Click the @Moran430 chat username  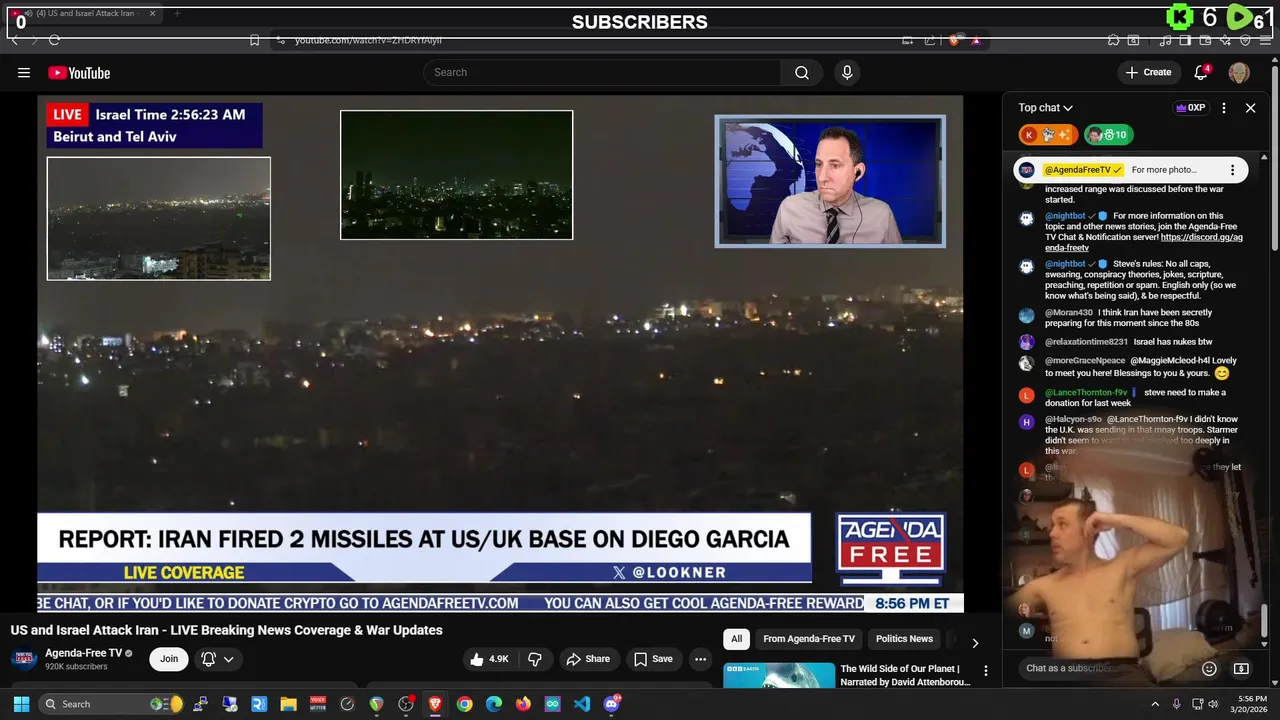point(1069,312)
